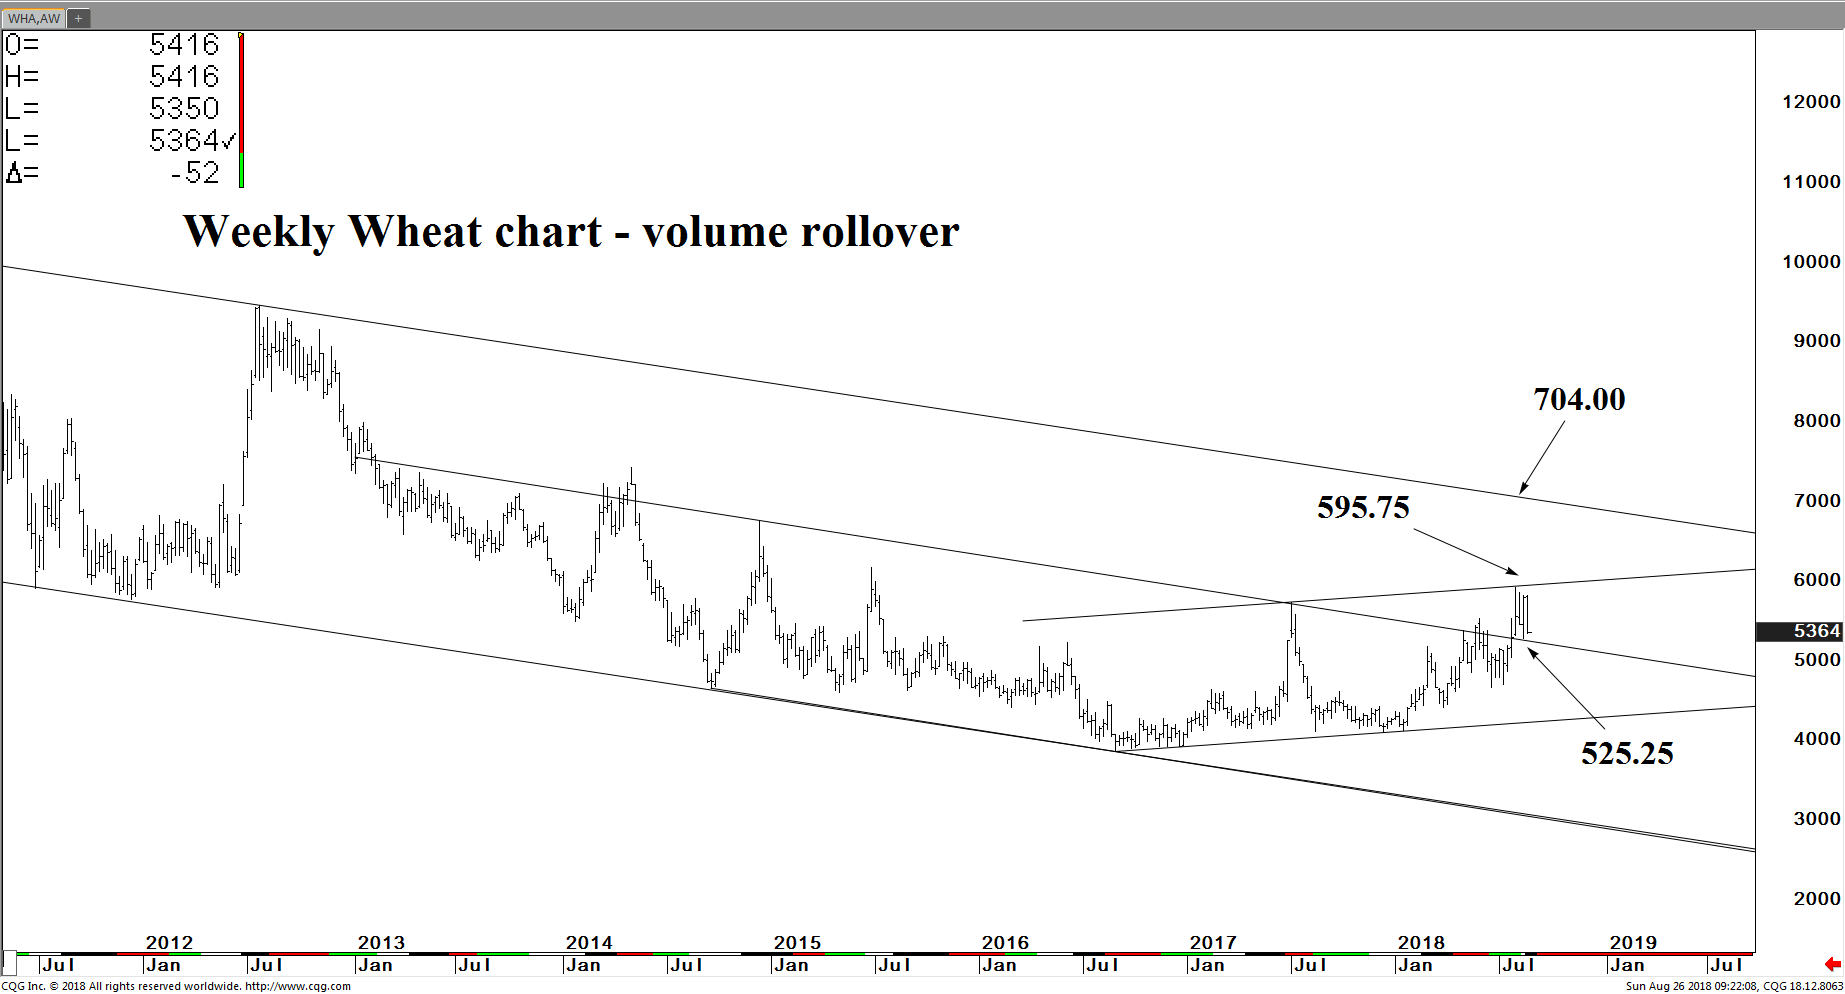Image resolution: width=1845 pixels, height=994 pixels.
Task: Click the red-green range bar beside OHLC values
Action: (x=241, y=110)
